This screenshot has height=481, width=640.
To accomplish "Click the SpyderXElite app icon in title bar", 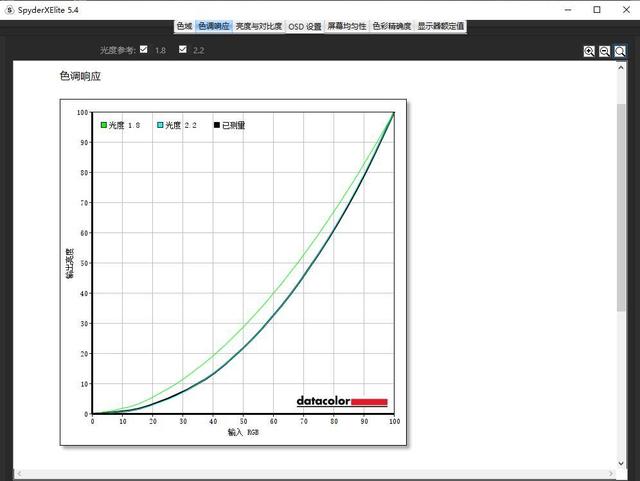I will click(x=9, y=10).
